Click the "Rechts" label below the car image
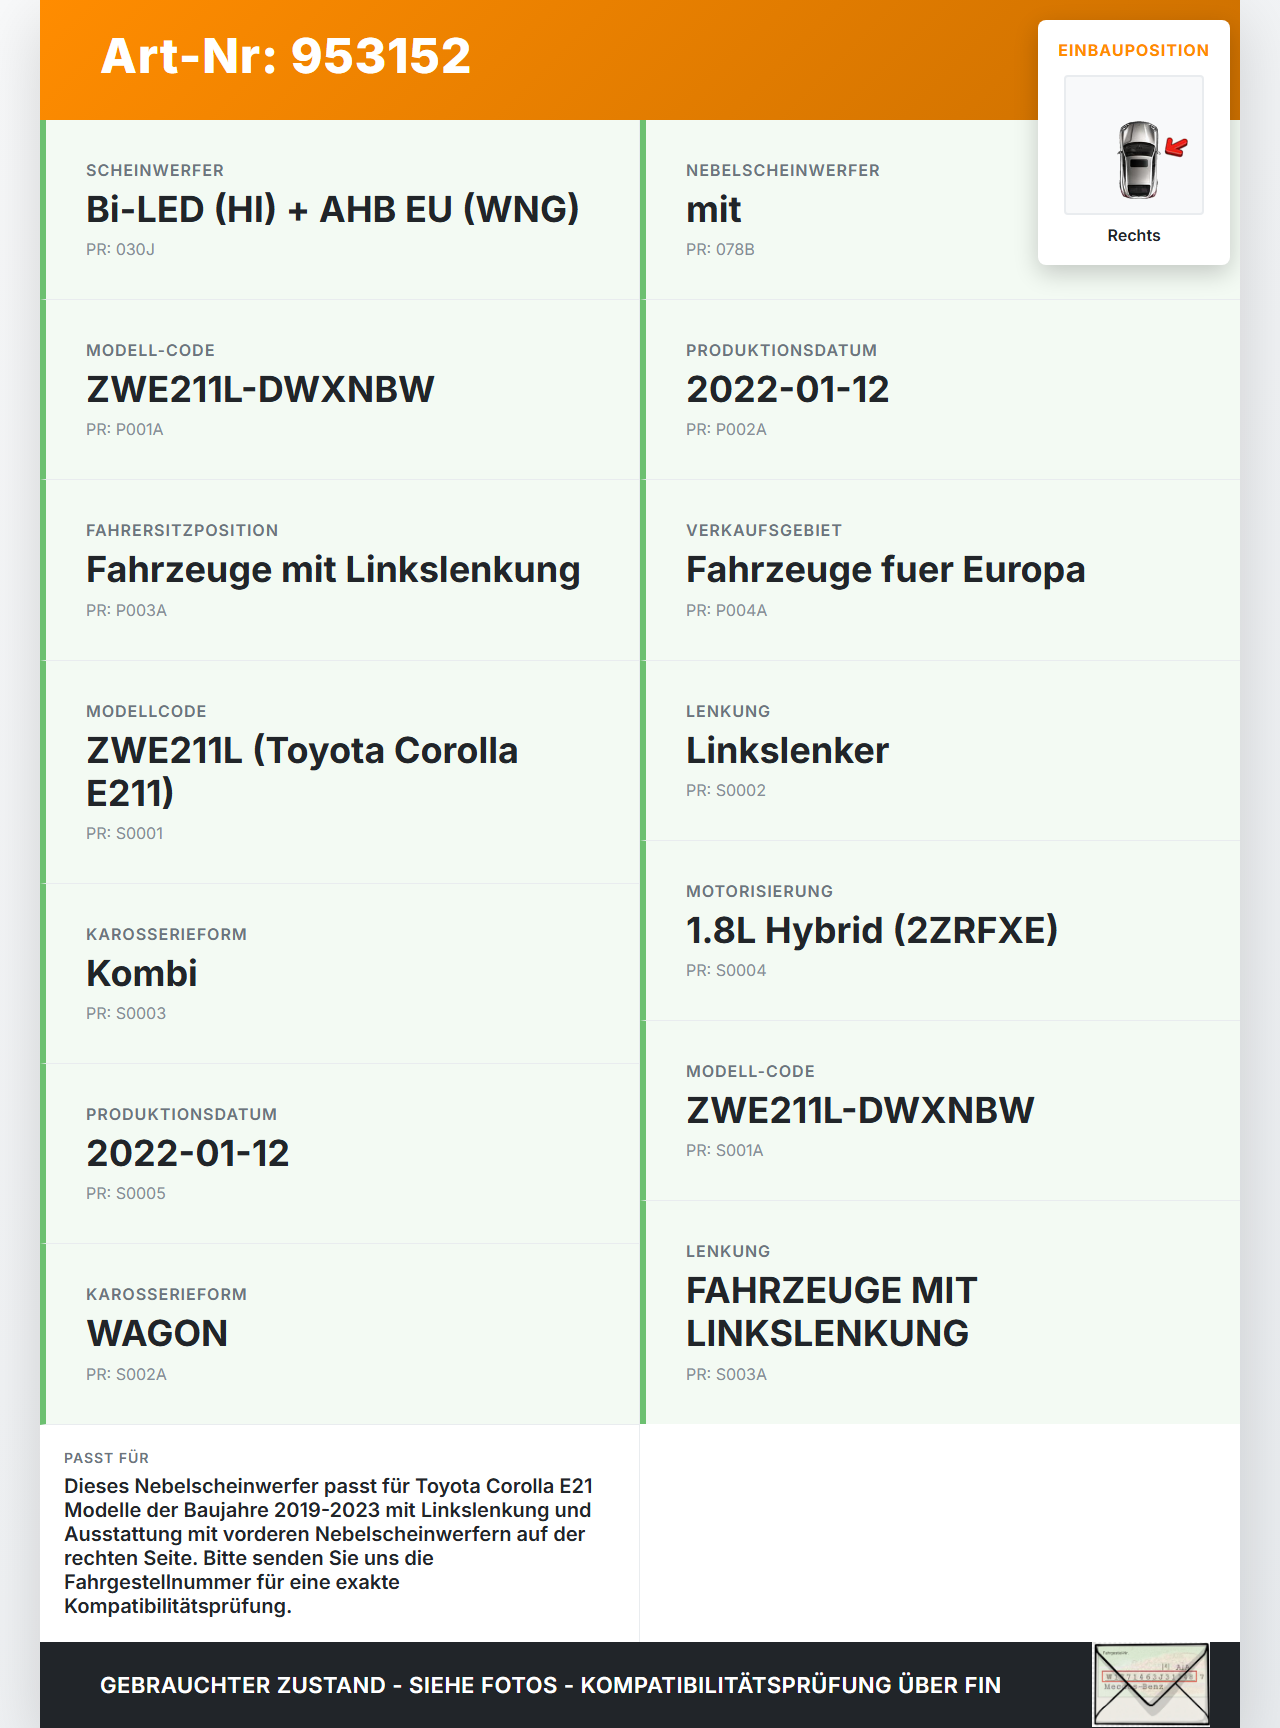1280x1728 pixels. (1133, 236)
